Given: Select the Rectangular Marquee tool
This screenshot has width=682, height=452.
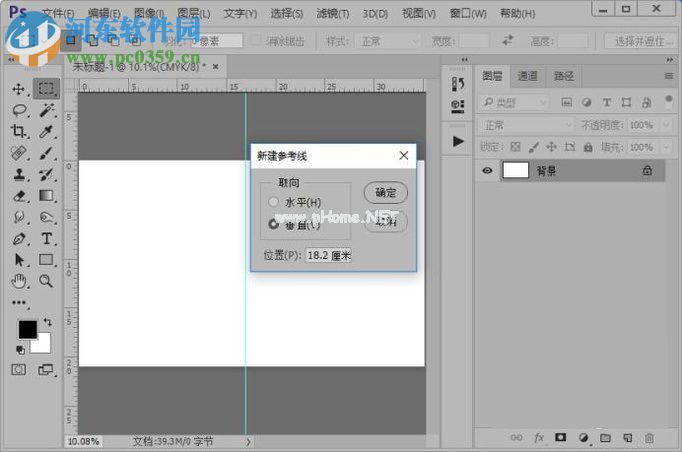Looking at the screenshot, I should [46, 88].
